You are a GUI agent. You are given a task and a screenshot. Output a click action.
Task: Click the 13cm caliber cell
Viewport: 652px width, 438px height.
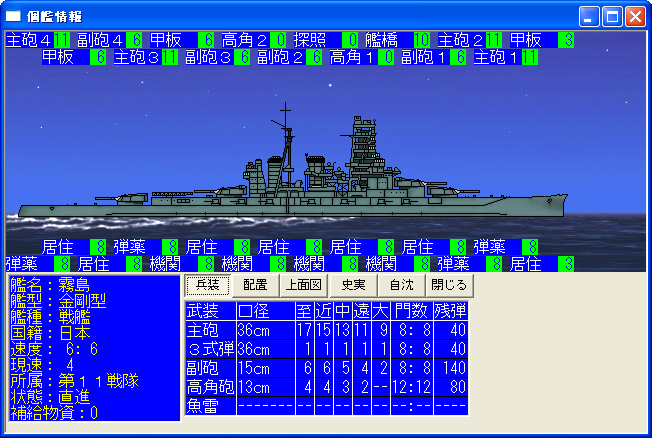tap(266, 387)
